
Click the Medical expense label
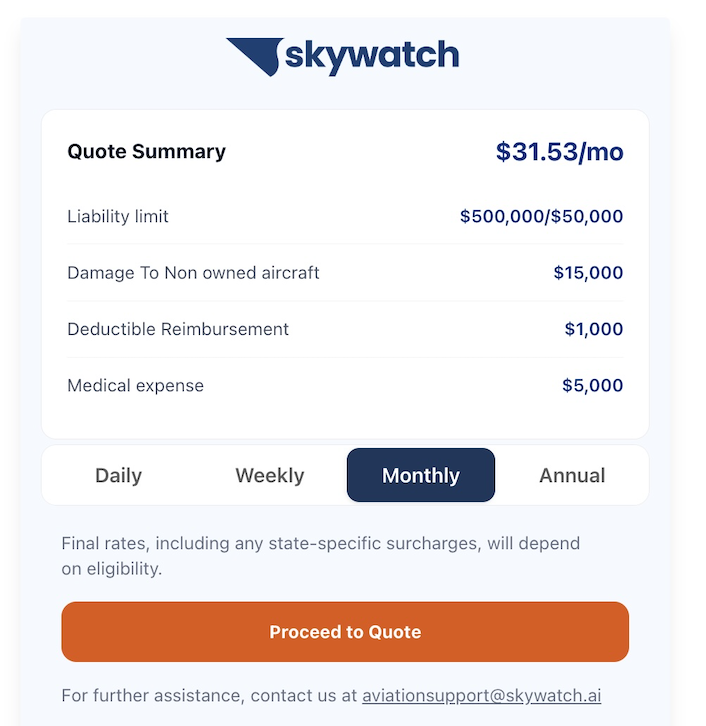135,385
